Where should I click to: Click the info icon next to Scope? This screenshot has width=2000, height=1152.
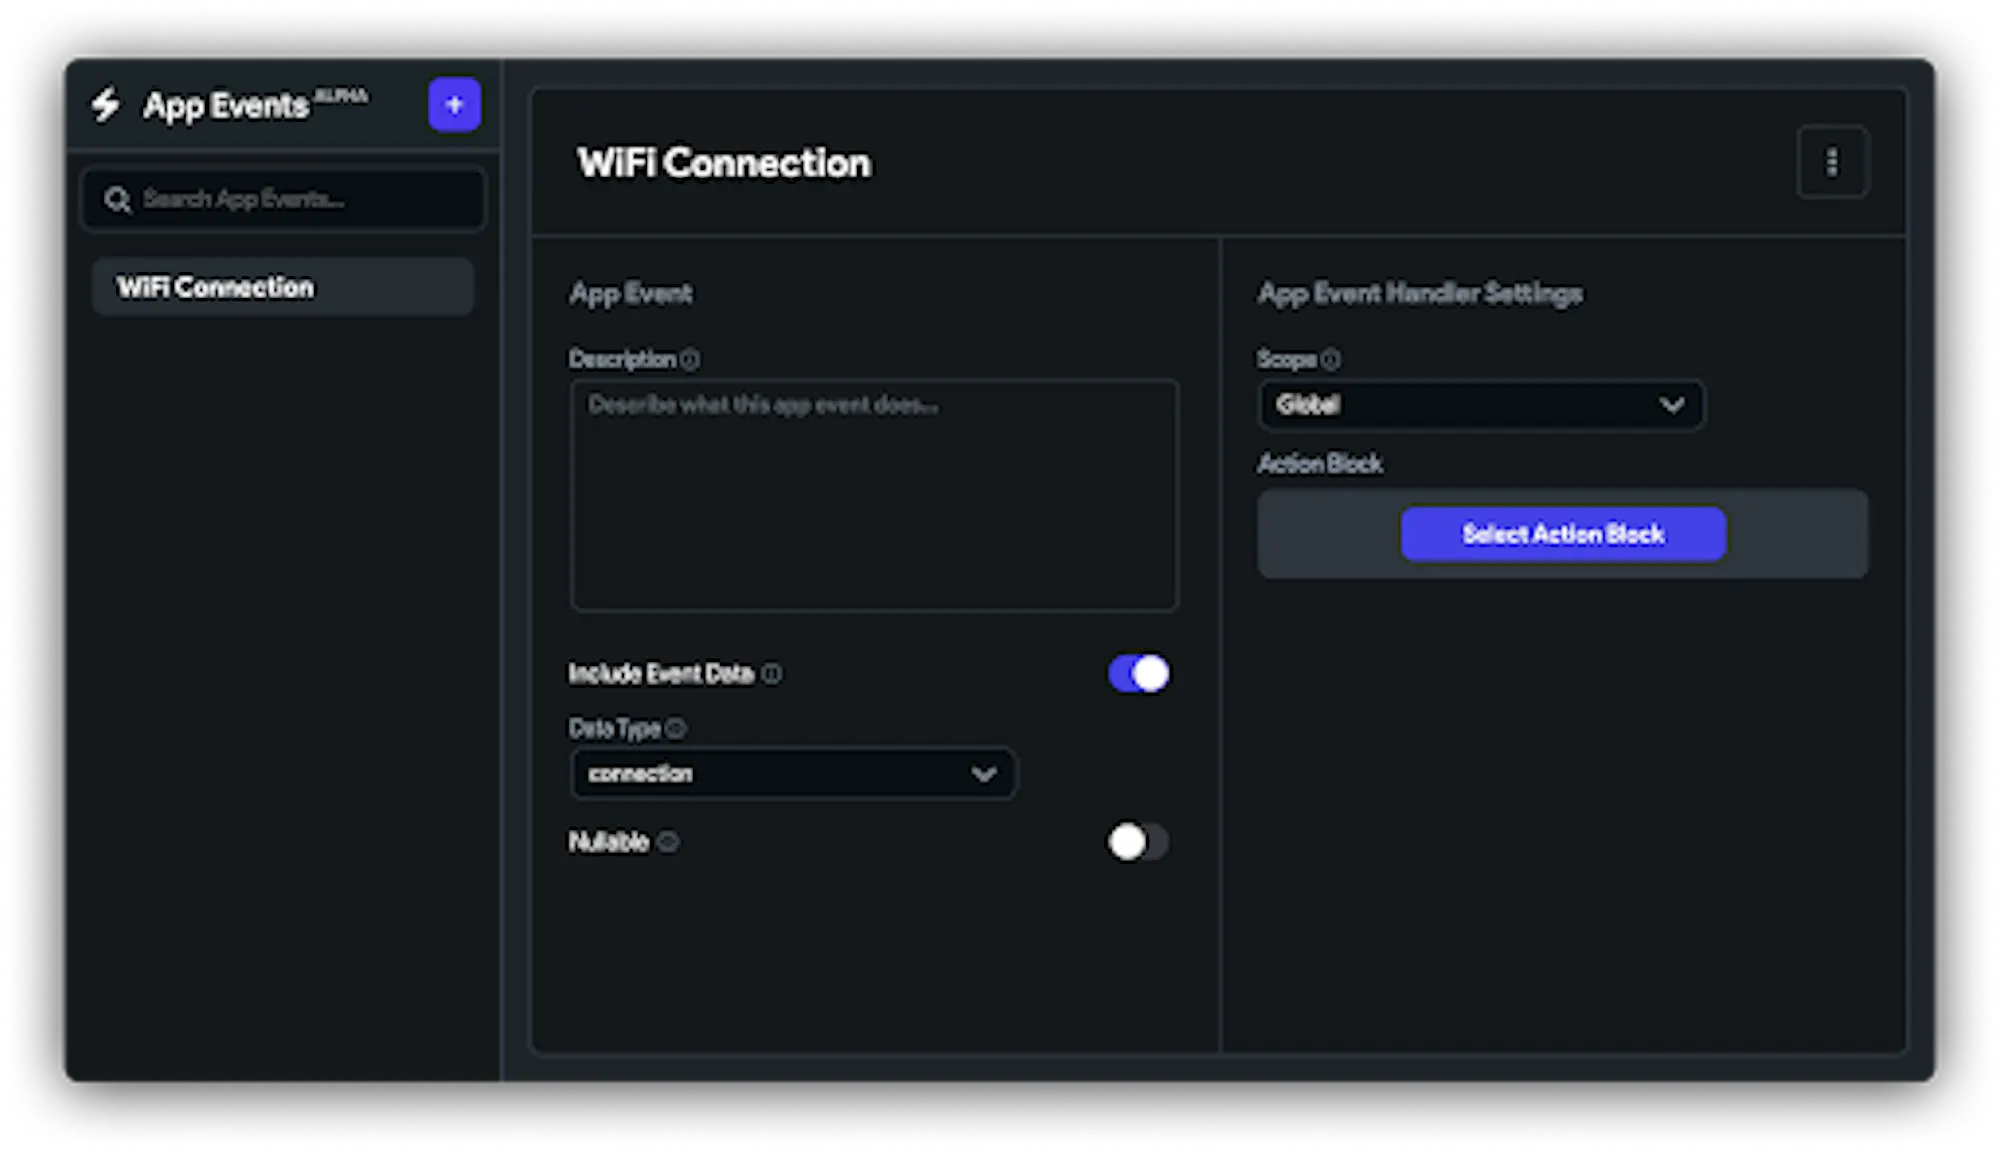click(1330, 359)
